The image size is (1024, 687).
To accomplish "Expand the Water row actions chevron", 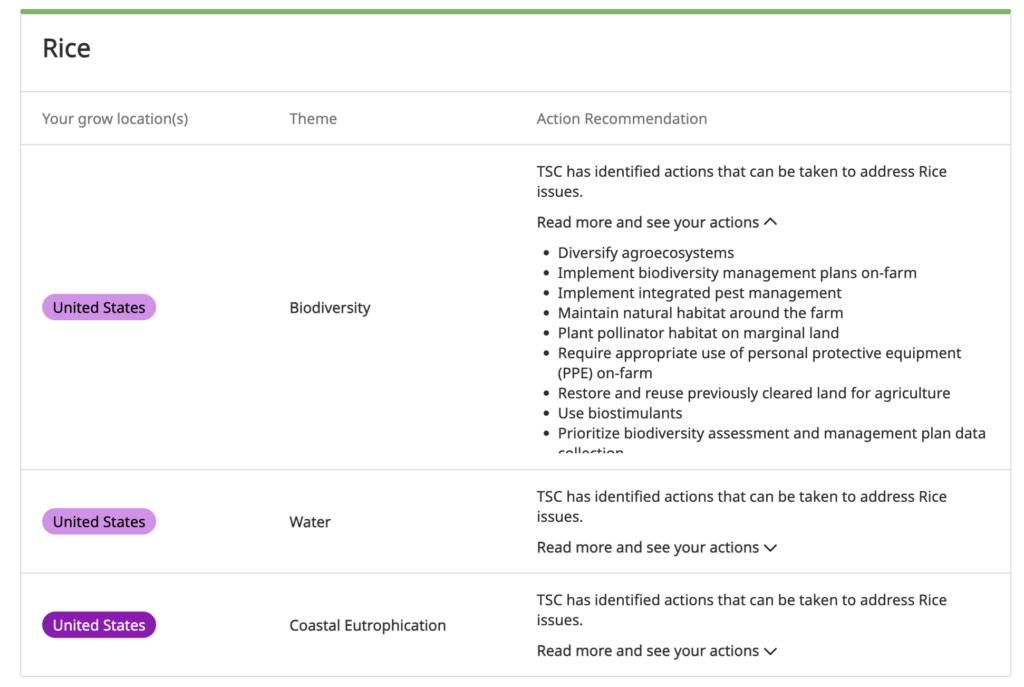I will (770, 548).
